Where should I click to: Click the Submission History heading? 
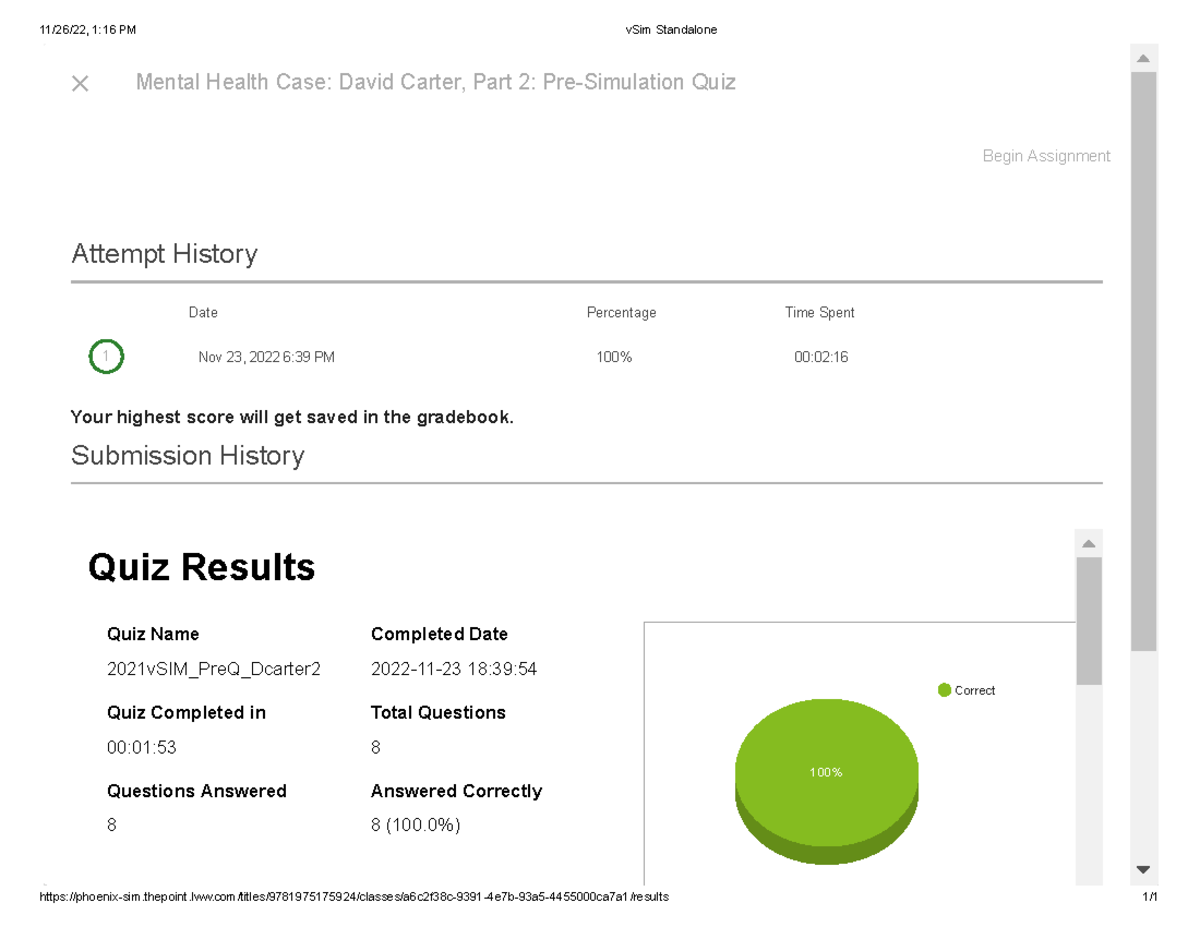[187, 456]
